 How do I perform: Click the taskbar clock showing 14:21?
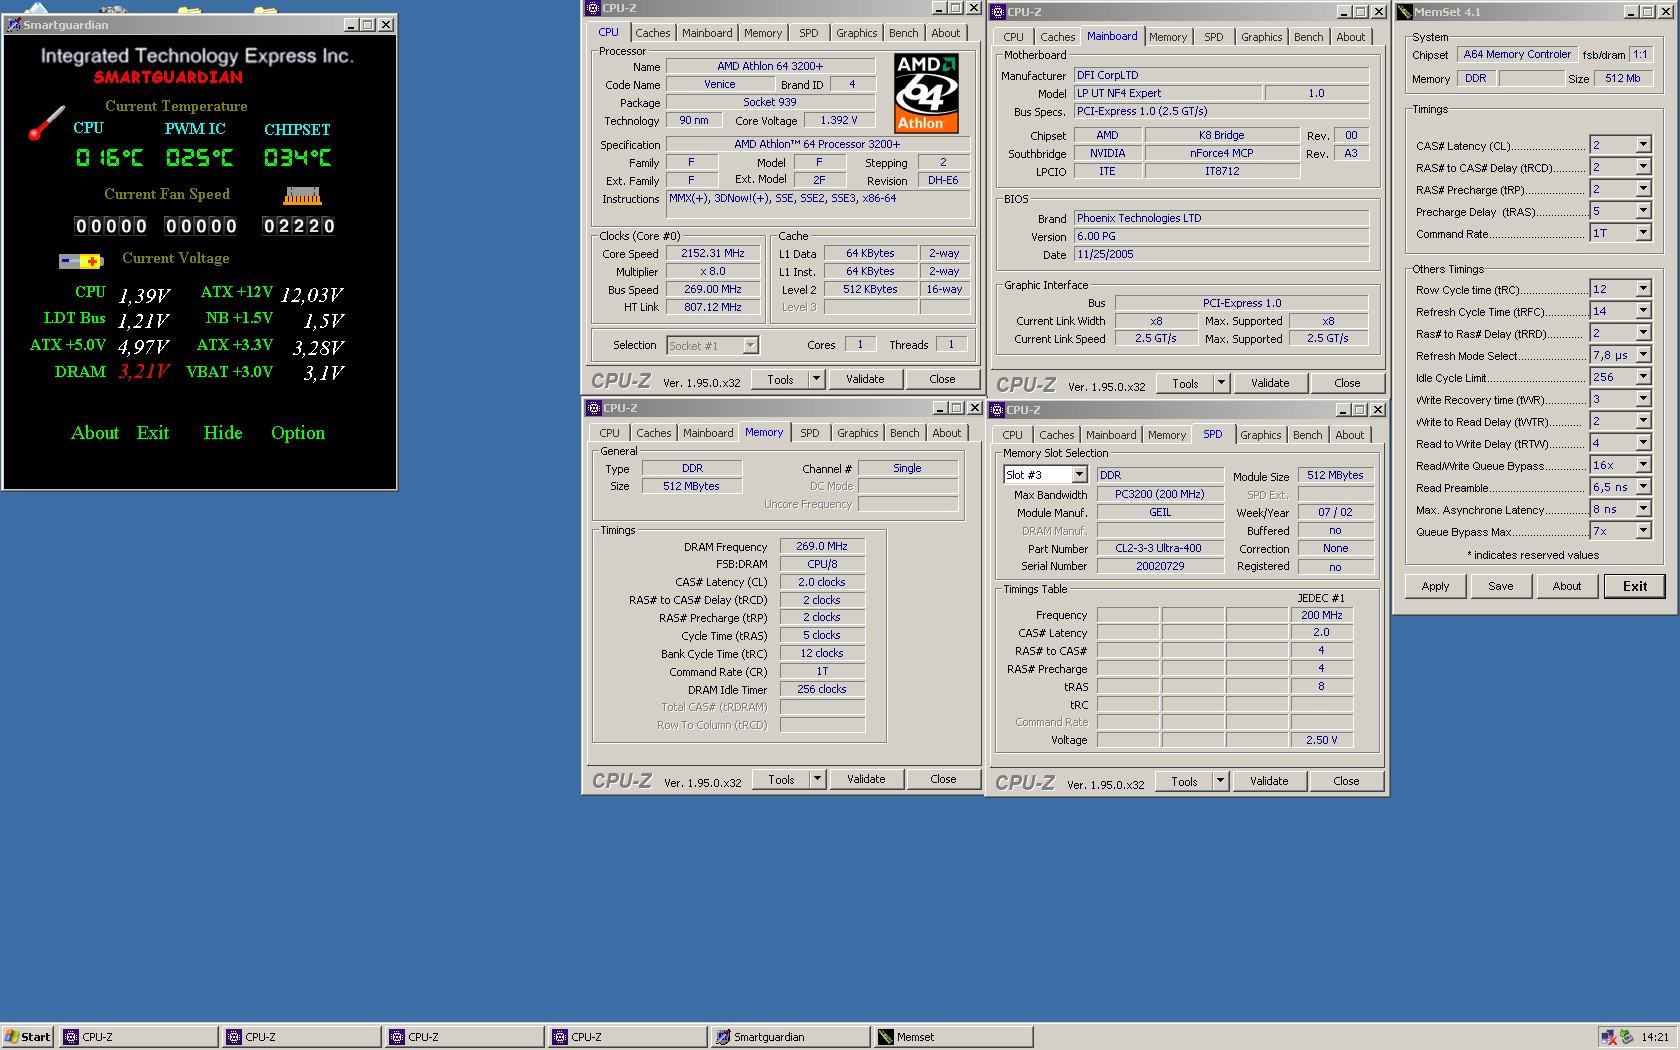(1654, 1037)
